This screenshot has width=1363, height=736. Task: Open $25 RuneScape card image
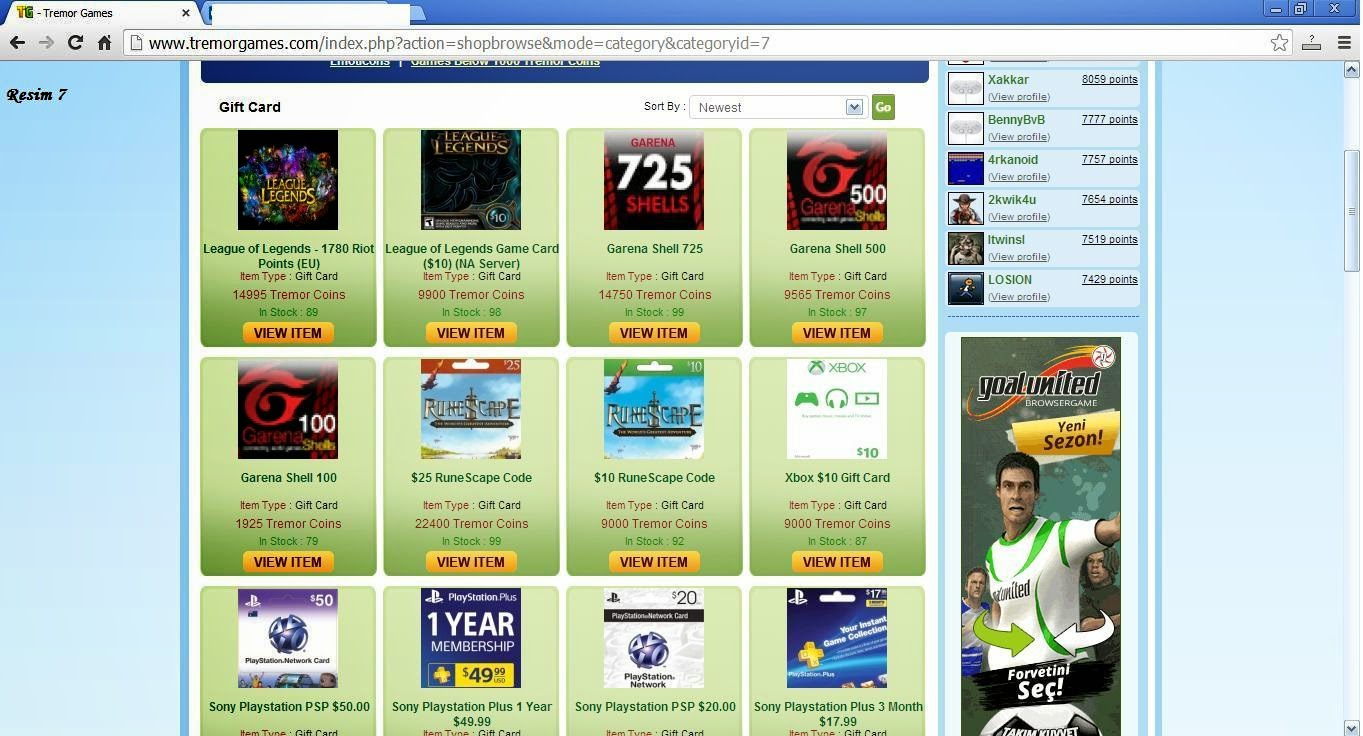point(471,409)
